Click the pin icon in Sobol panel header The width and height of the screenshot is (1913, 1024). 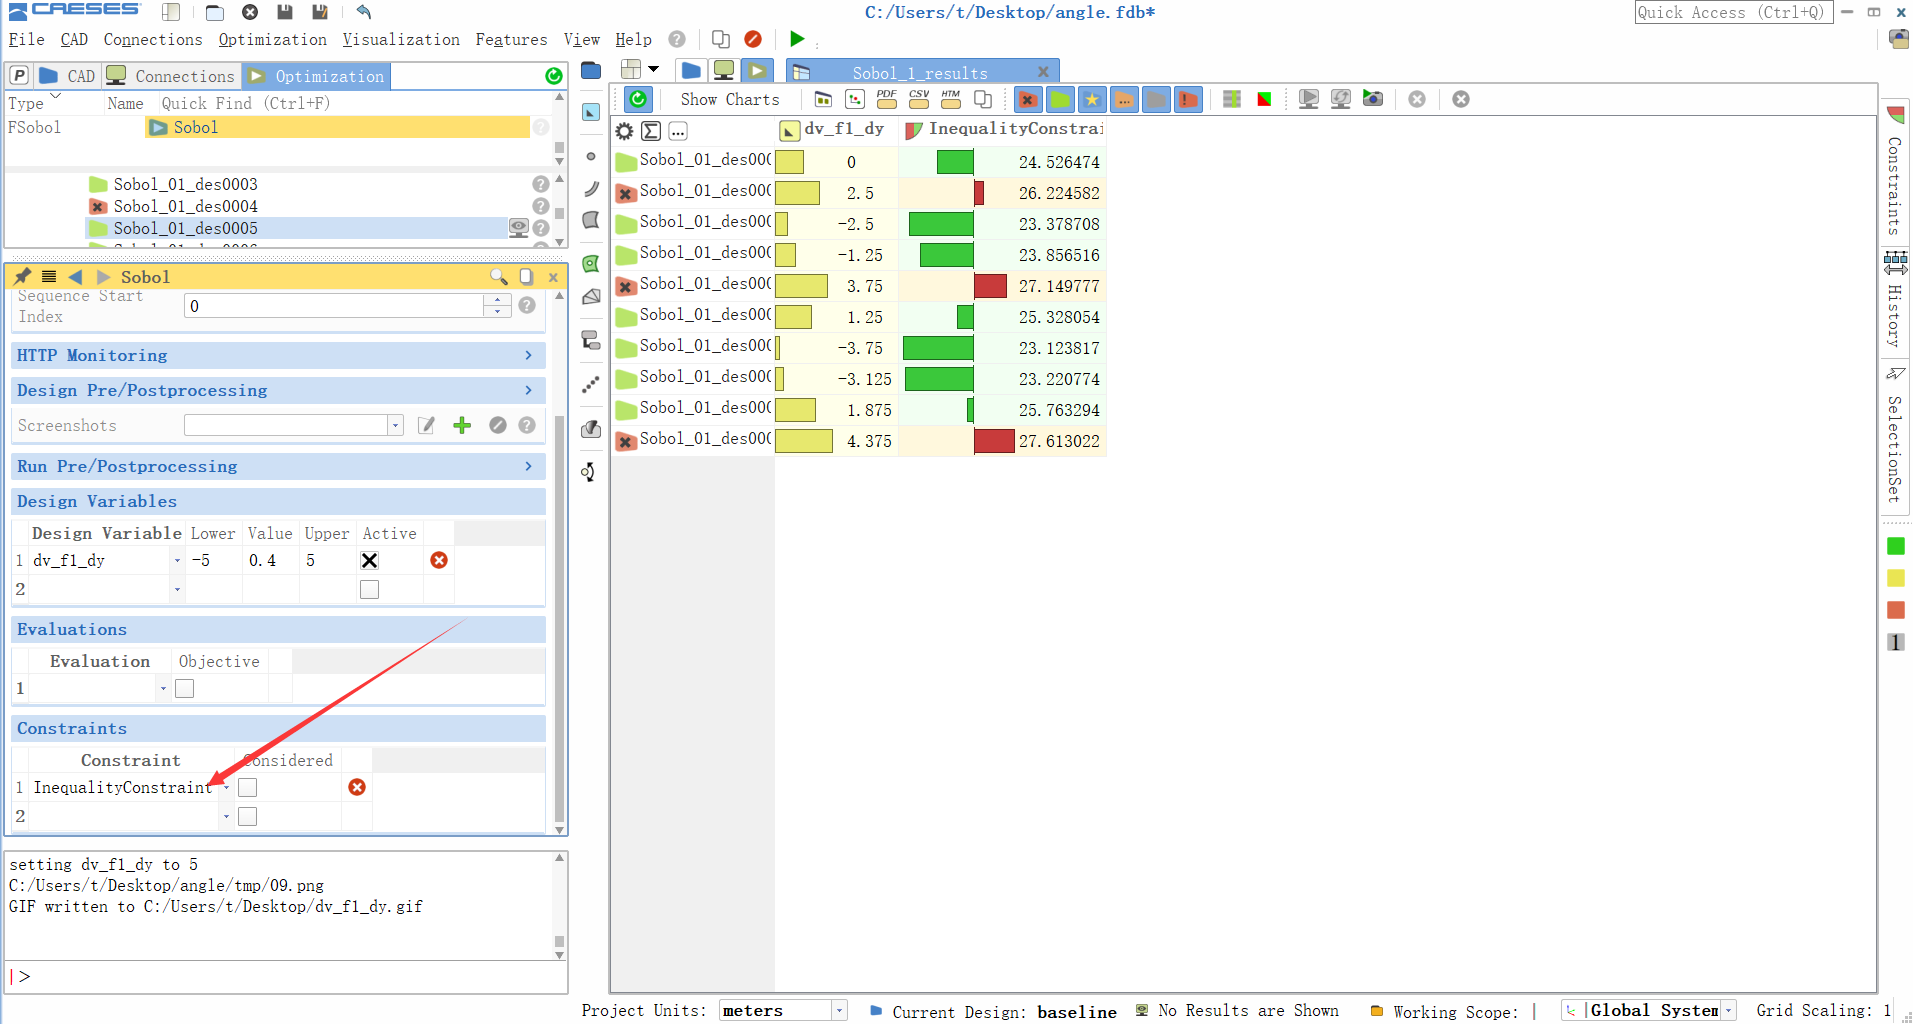tap(22, 276)
